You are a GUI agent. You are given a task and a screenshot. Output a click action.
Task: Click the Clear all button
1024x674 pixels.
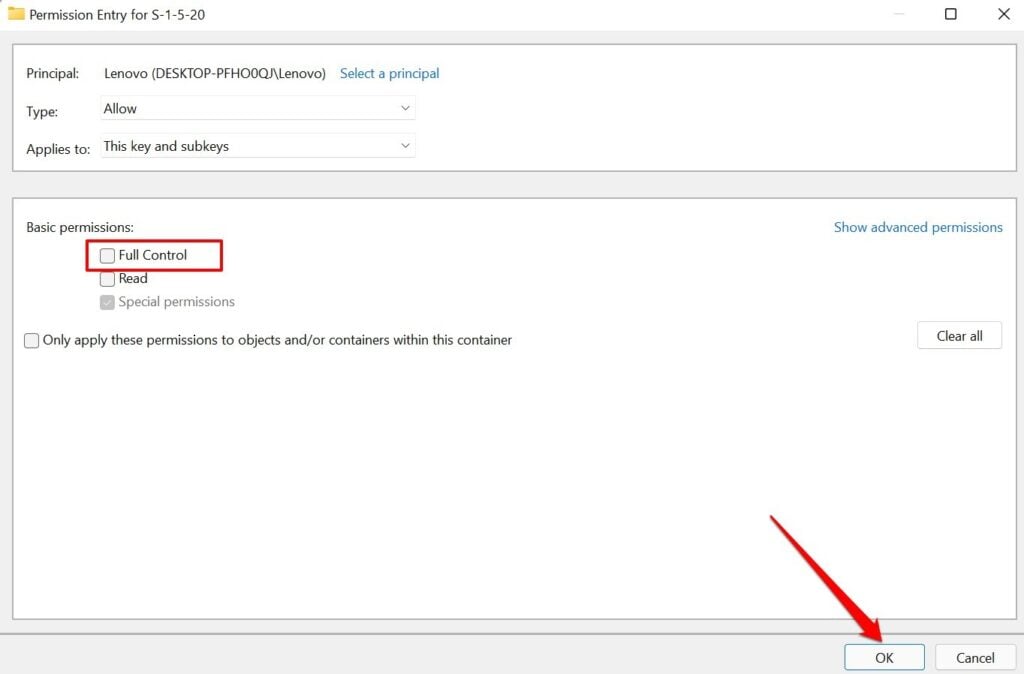959,336
